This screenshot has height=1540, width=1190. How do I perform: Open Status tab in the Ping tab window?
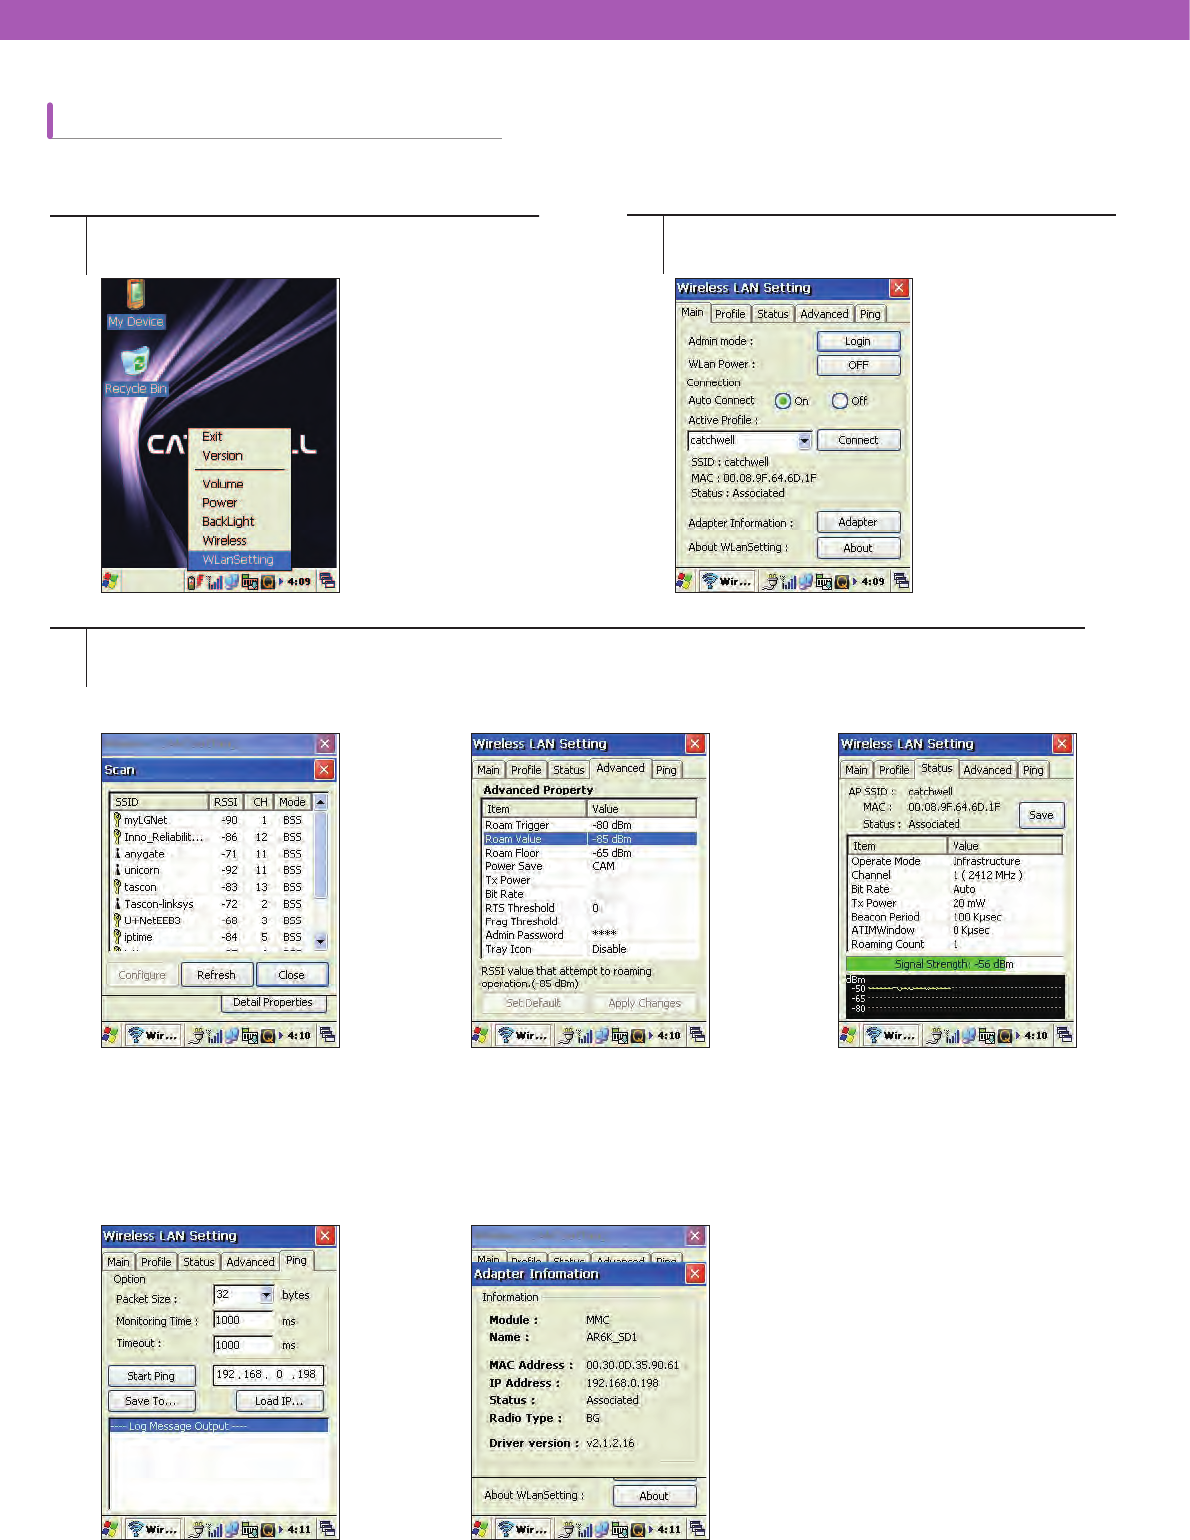[x=199, y=1262]
